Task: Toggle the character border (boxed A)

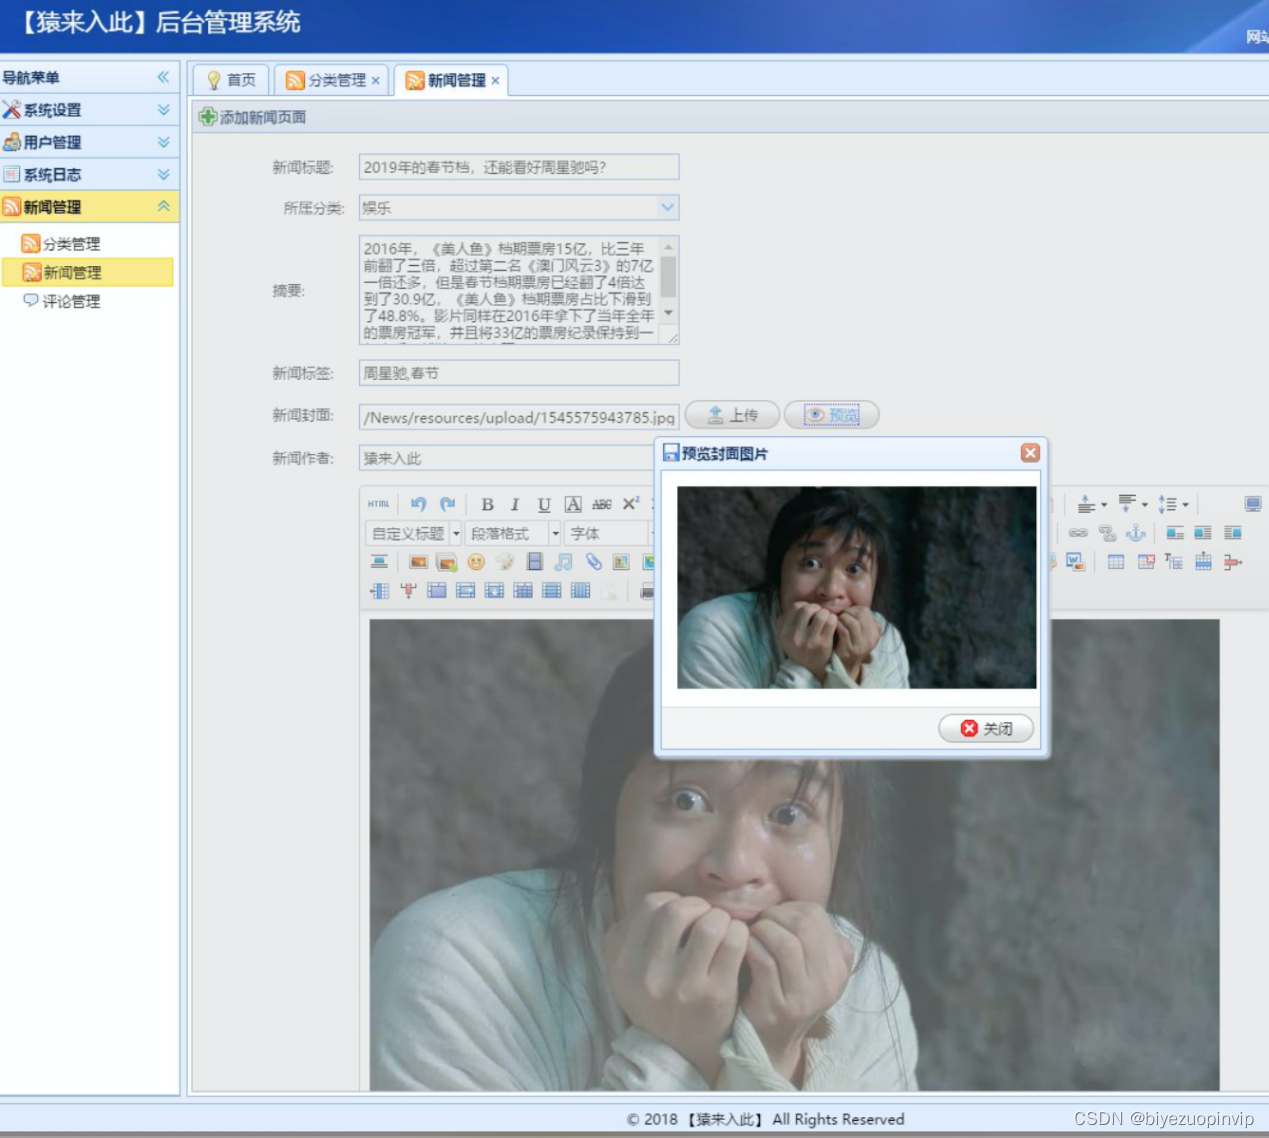Action: click(x=573, y=504)
